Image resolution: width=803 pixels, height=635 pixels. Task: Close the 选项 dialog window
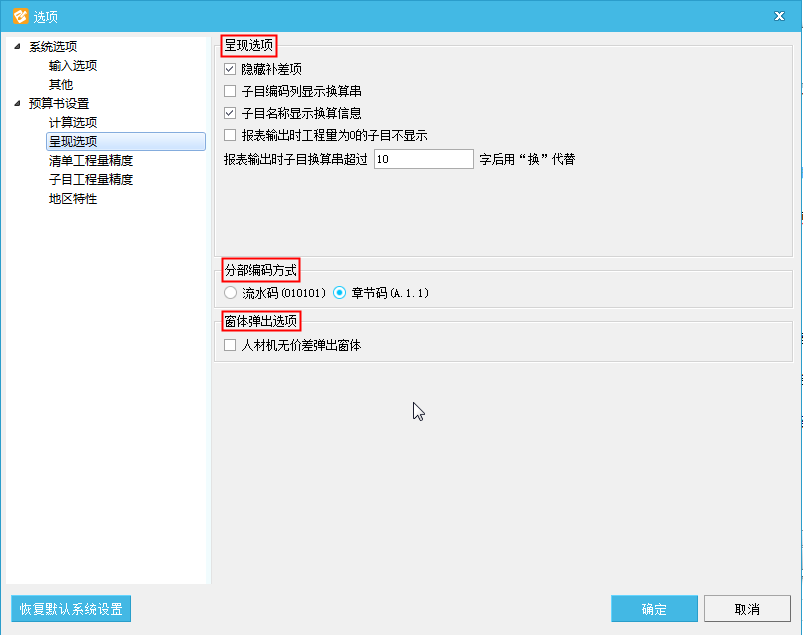[x=779, y=15]
